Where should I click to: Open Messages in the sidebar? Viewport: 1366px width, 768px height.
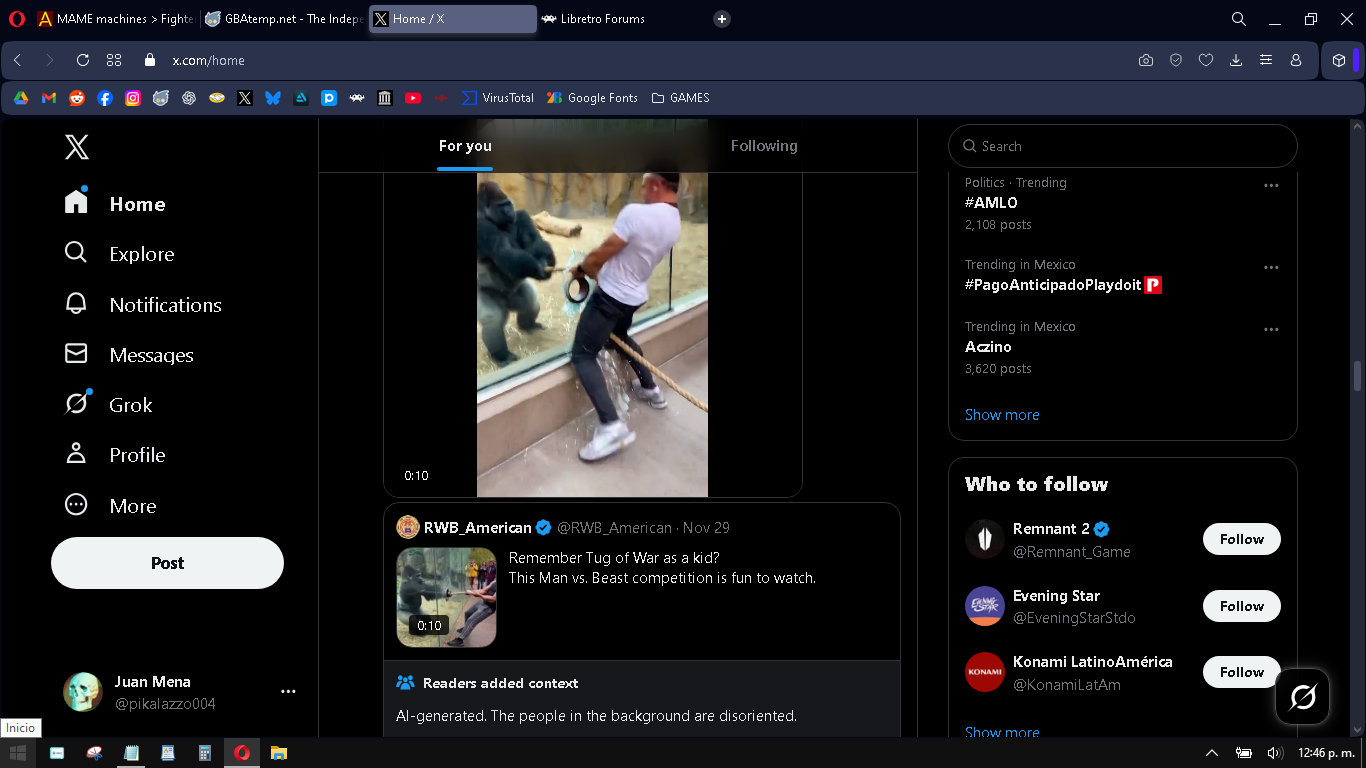129,355
